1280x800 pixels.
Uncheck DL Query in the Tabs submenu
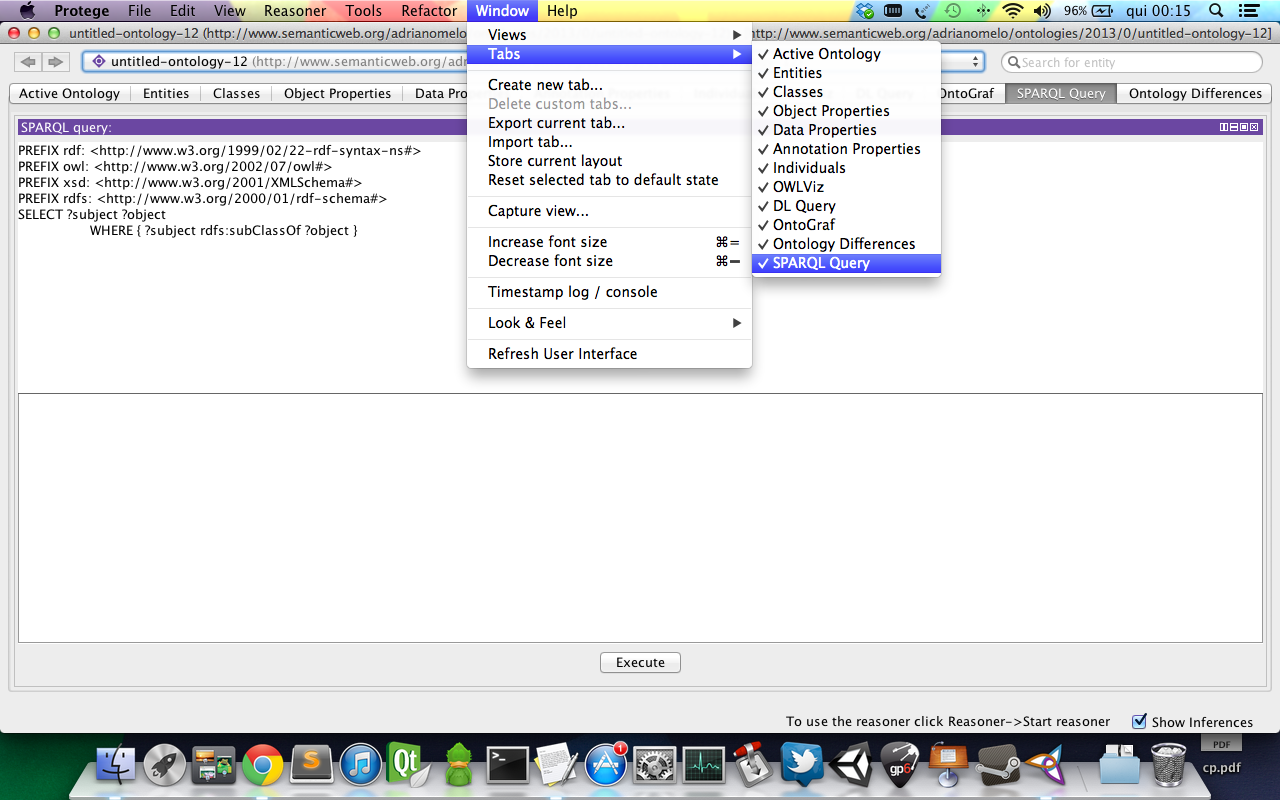pos(846,206)
